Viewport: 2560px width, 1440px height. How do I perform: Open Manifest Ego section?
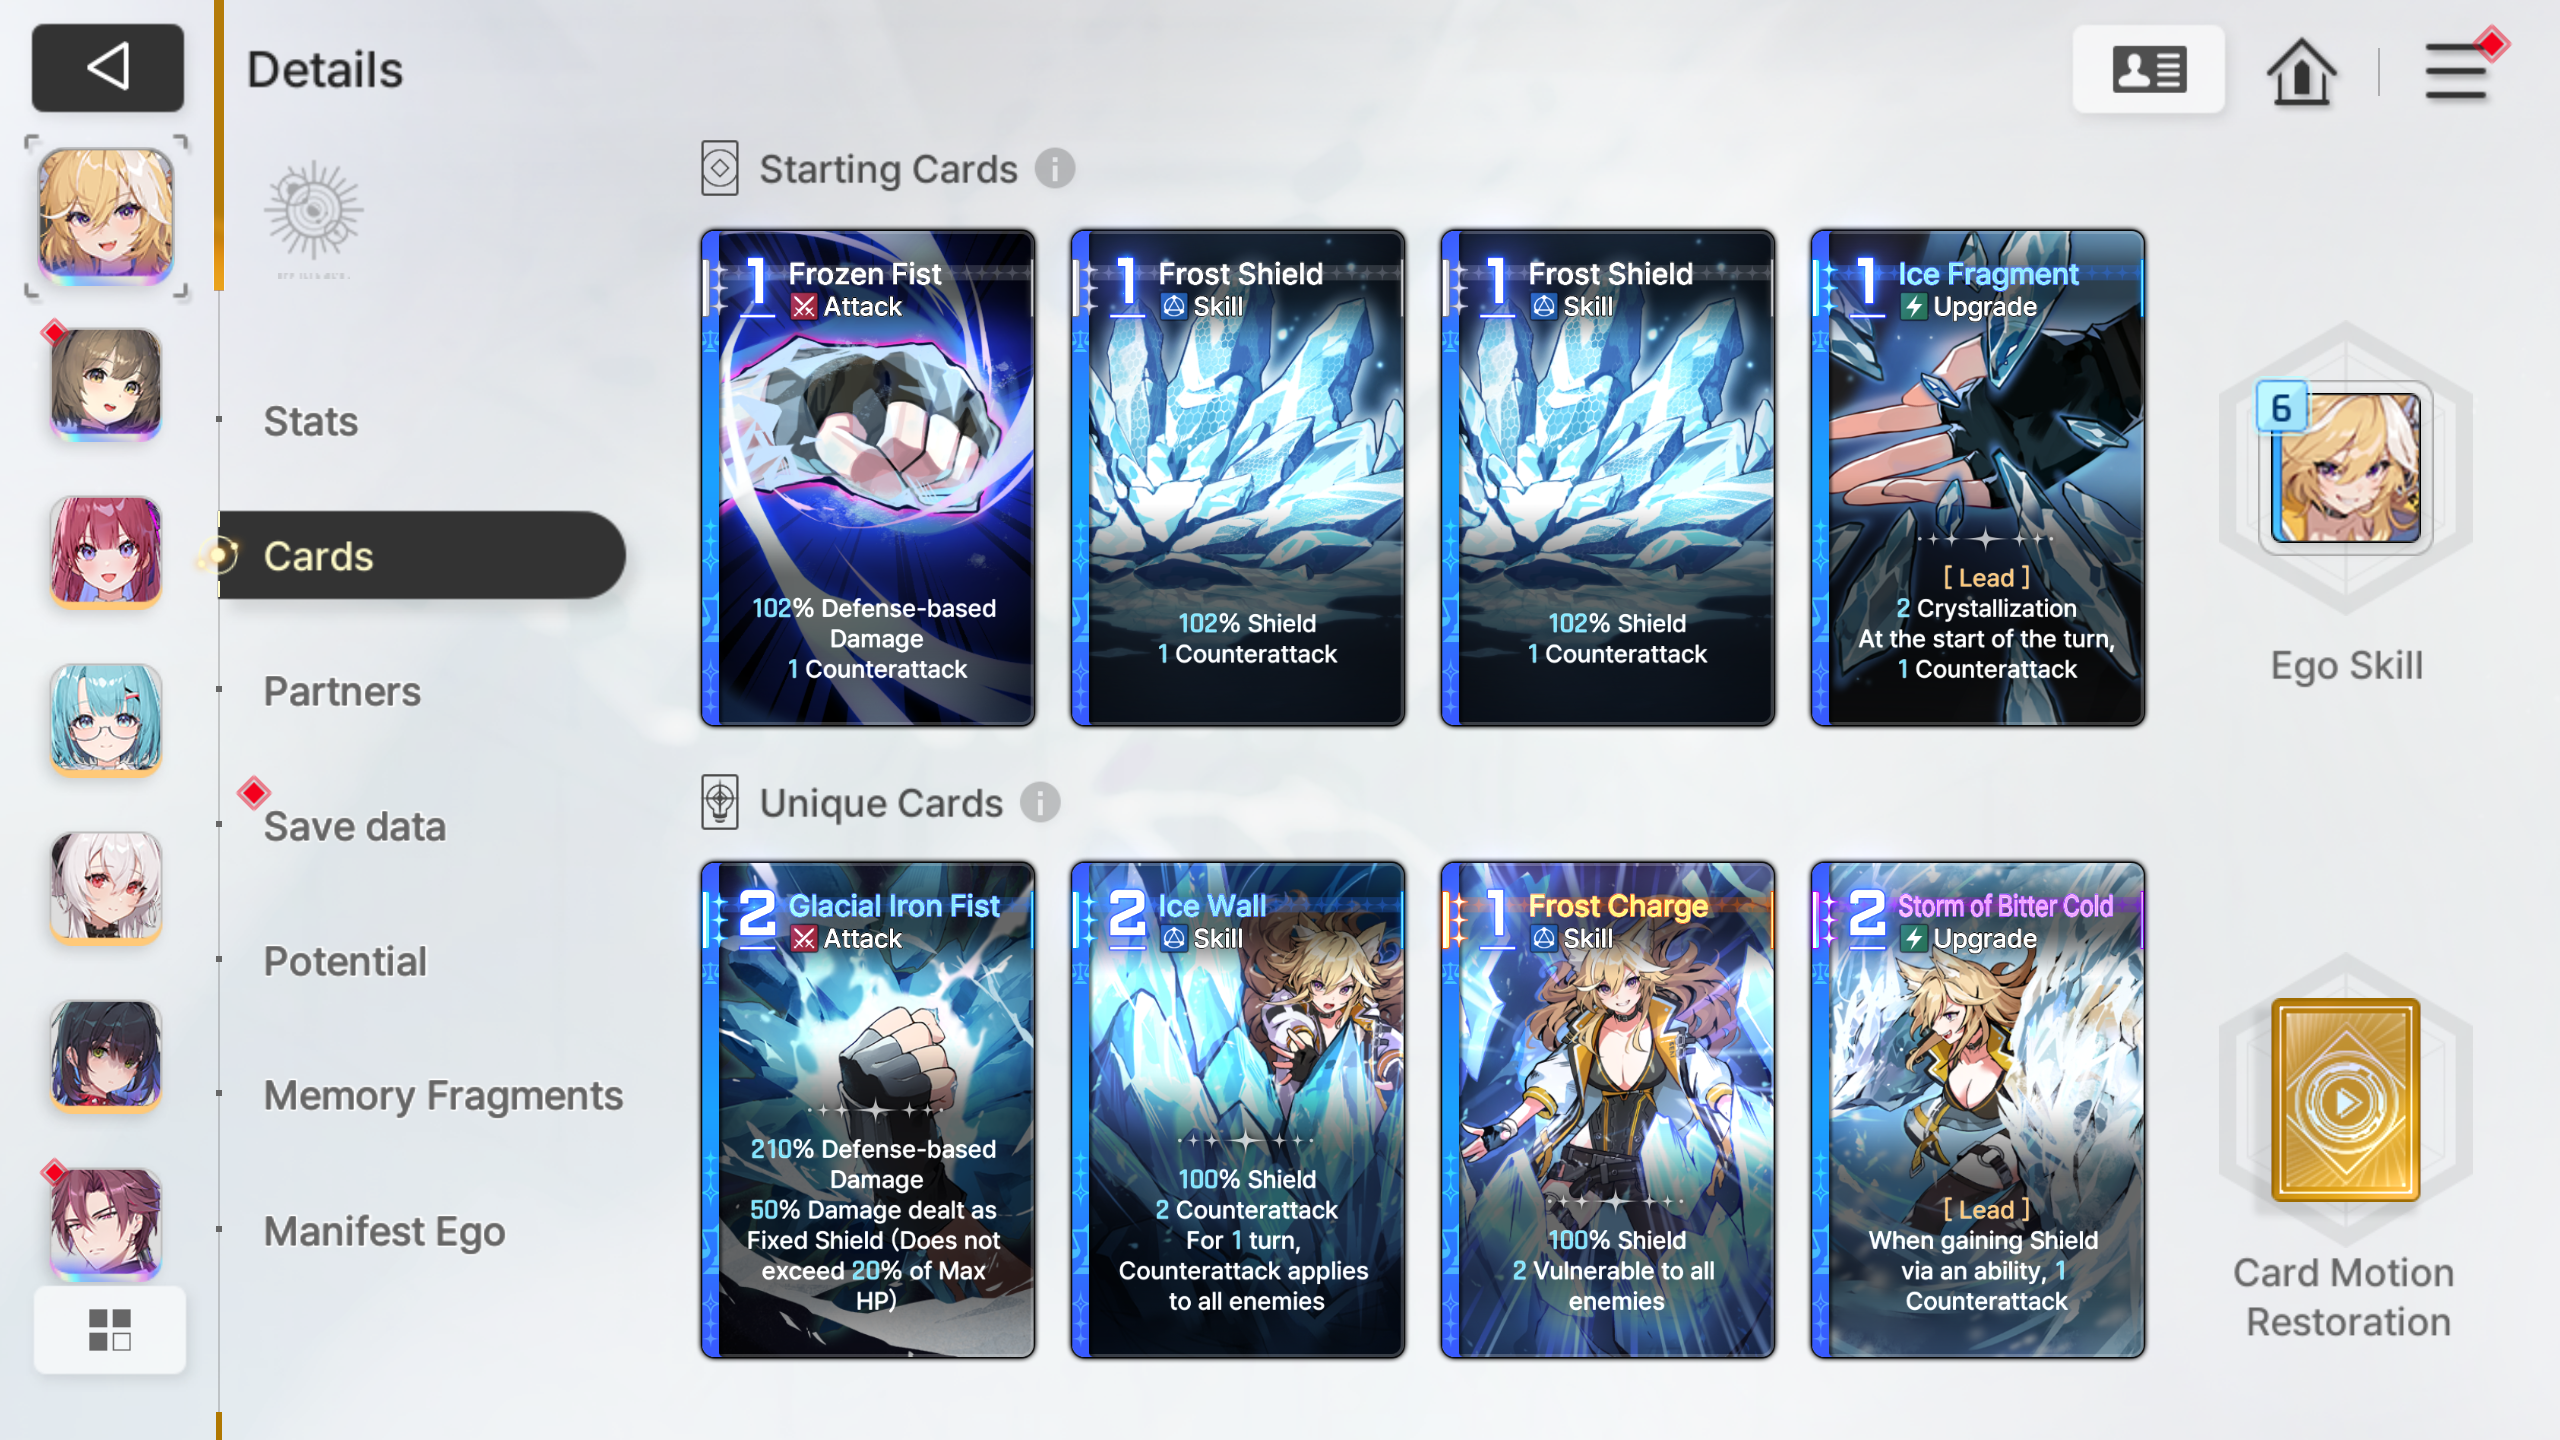point(384,1231)
